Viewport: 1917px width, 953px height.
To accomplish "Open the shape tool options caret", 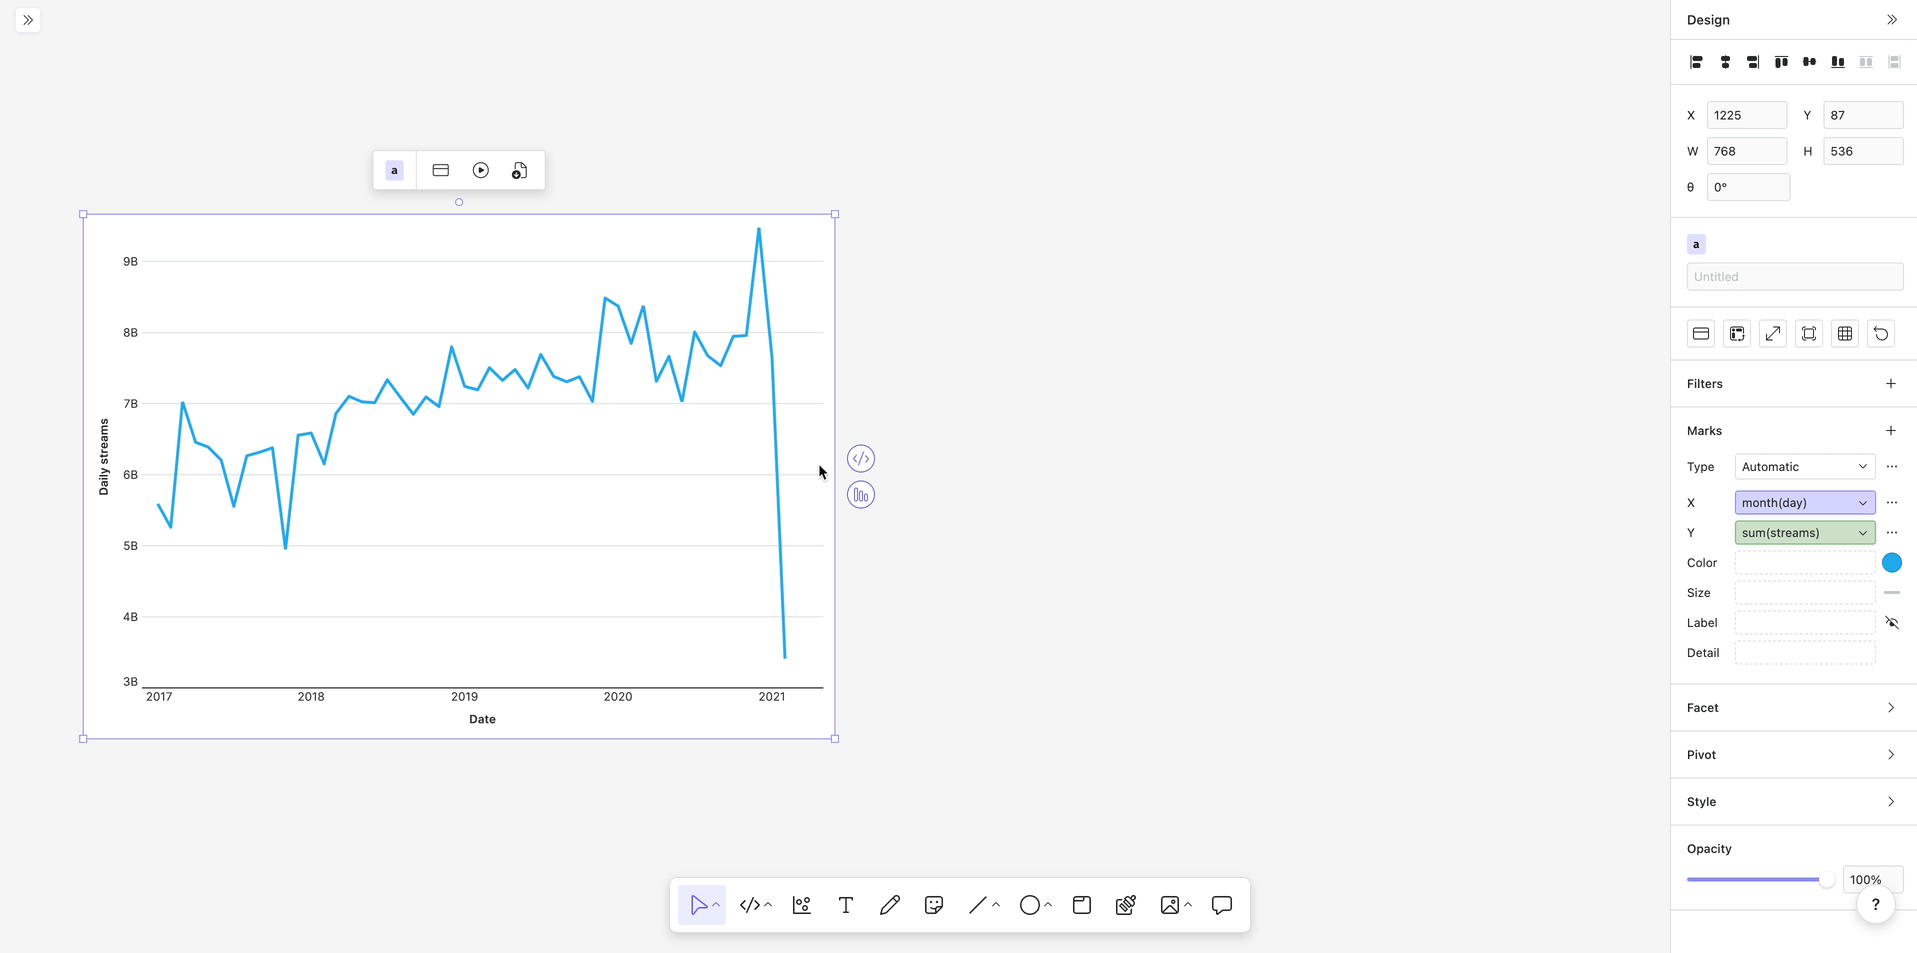I will click(1048, 906).
